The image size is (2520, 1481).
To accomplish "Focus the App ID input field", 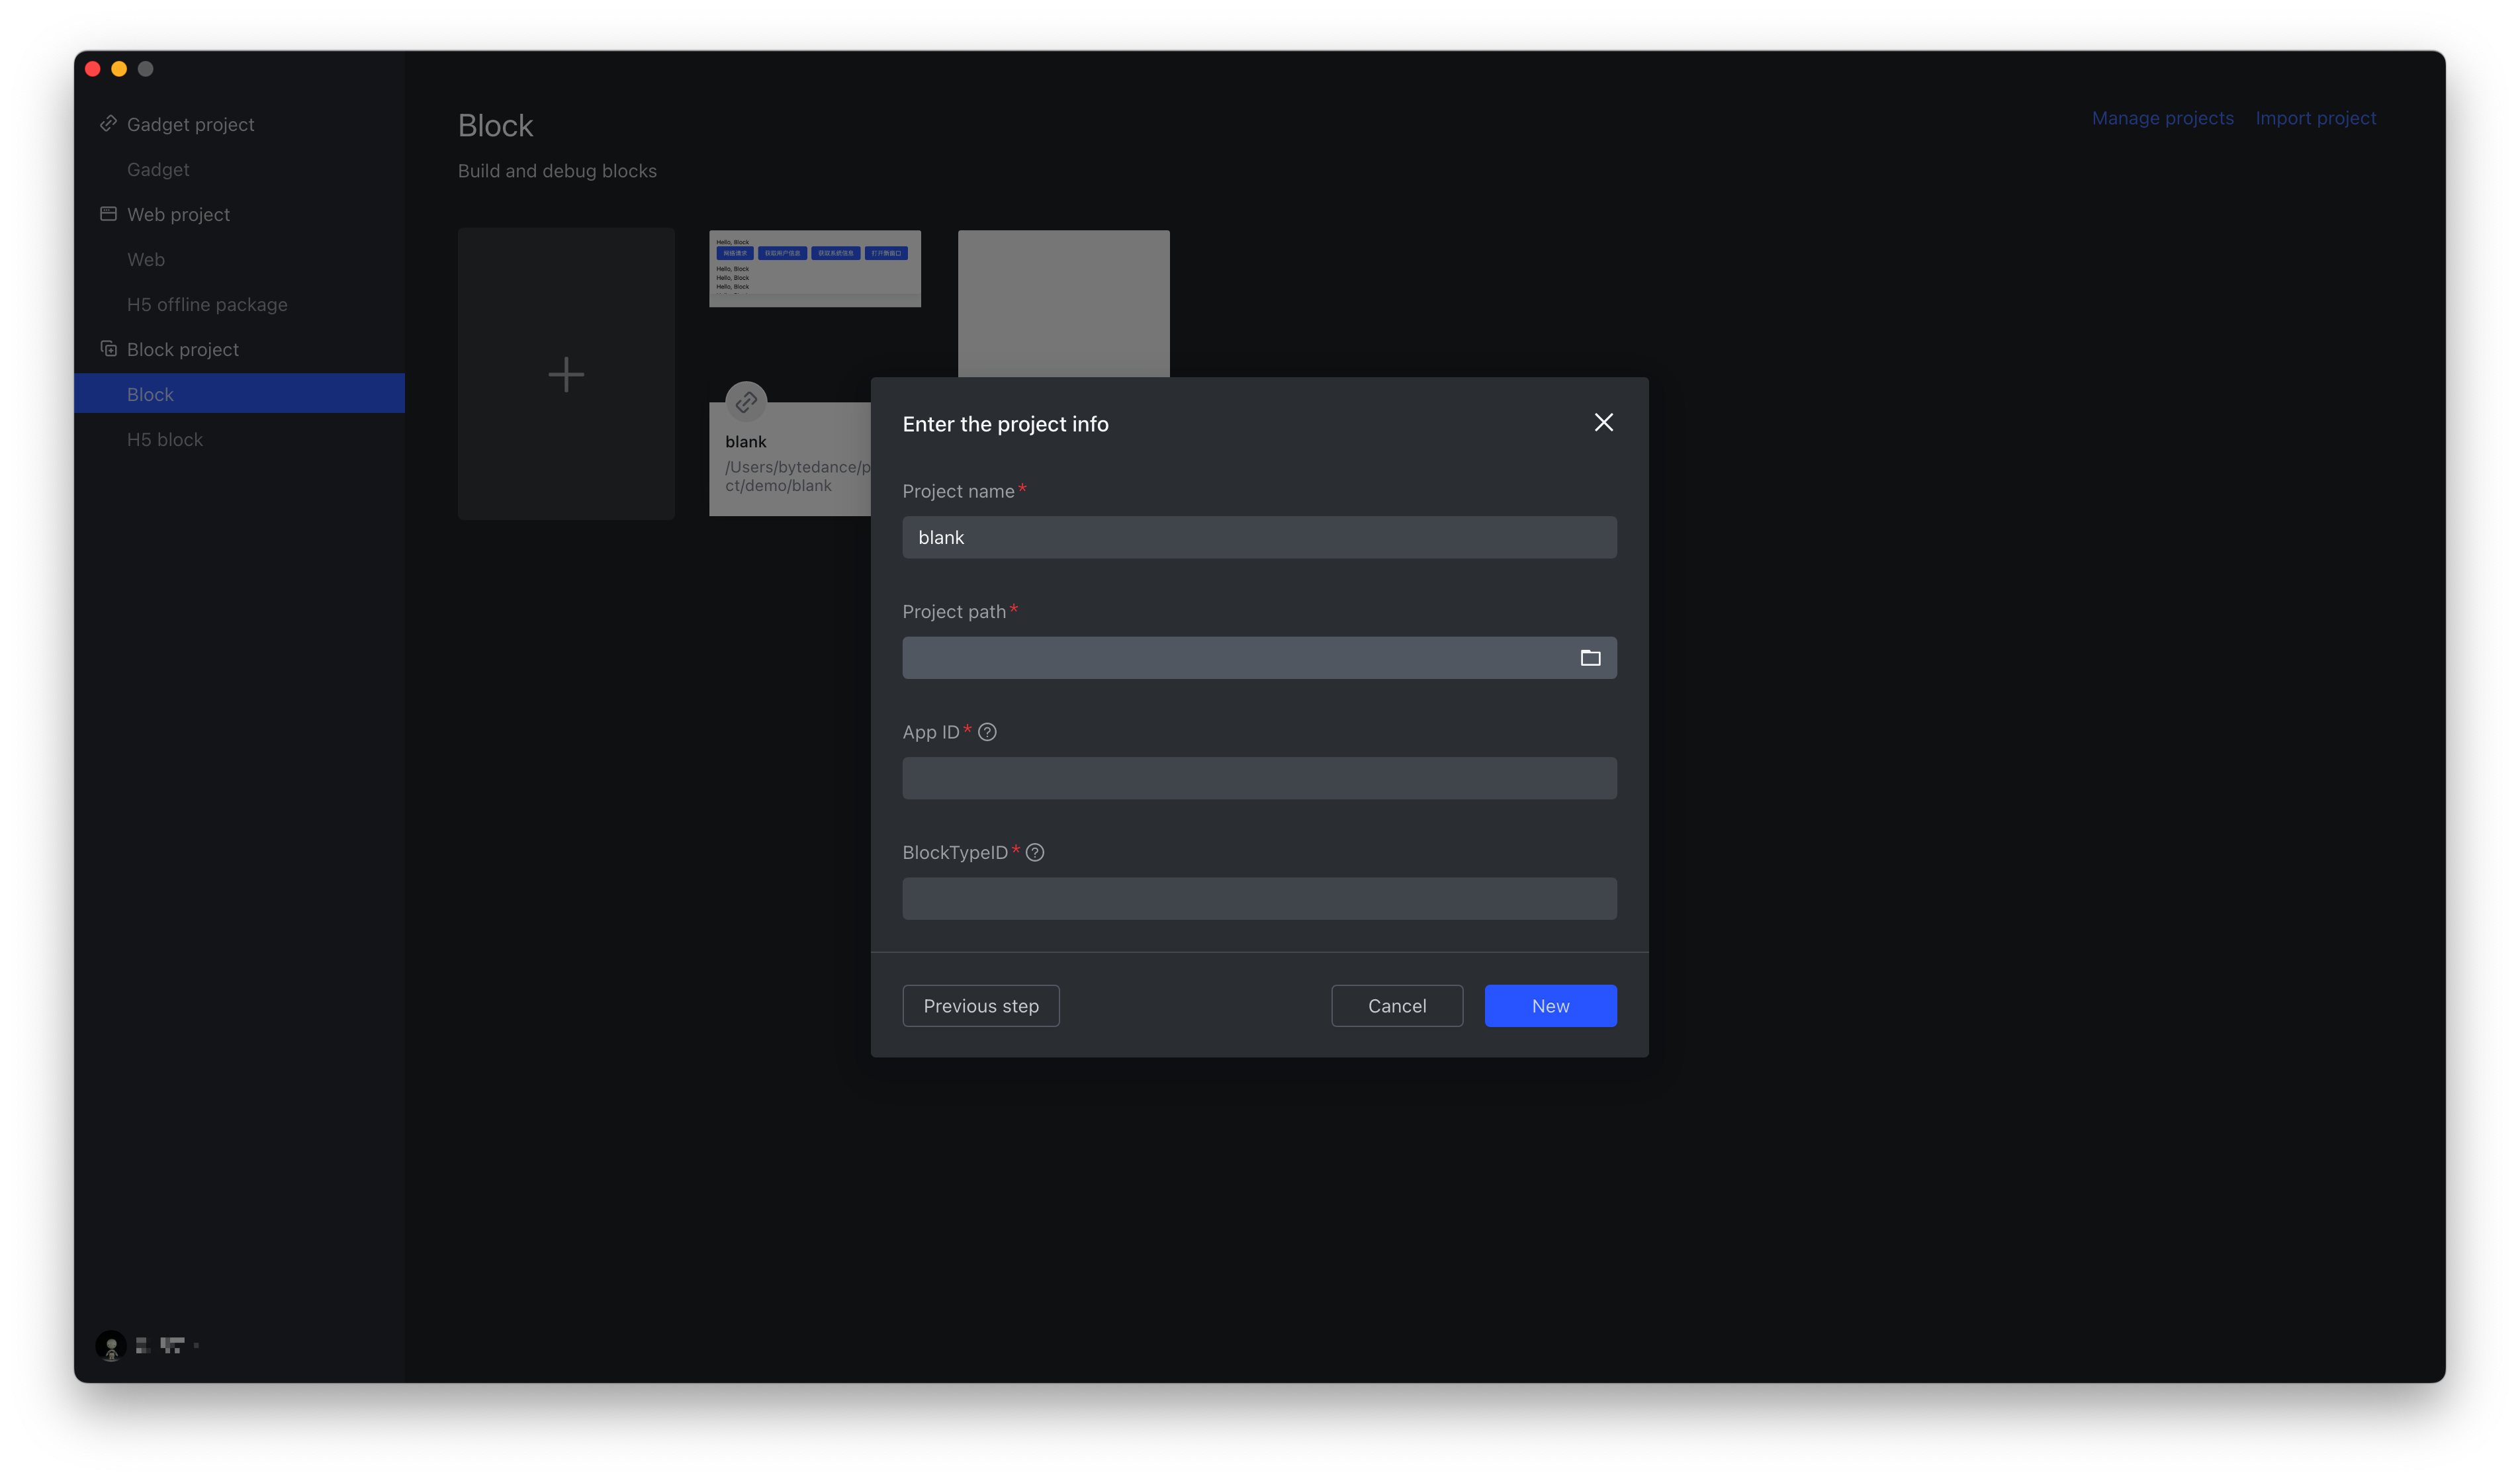I will coord(1259,778).
